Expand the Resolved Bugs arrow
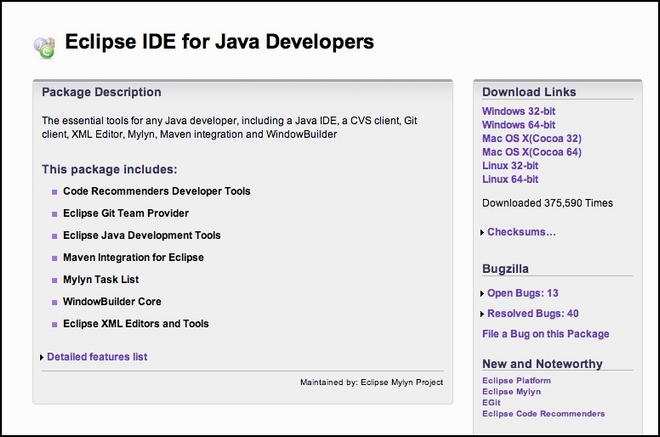The image size is (660, 437). (x=482, y=314)
